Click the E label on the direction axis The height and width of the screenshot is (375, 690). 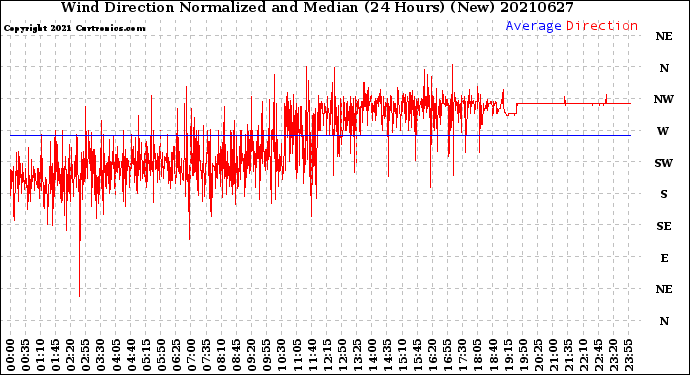664,258
